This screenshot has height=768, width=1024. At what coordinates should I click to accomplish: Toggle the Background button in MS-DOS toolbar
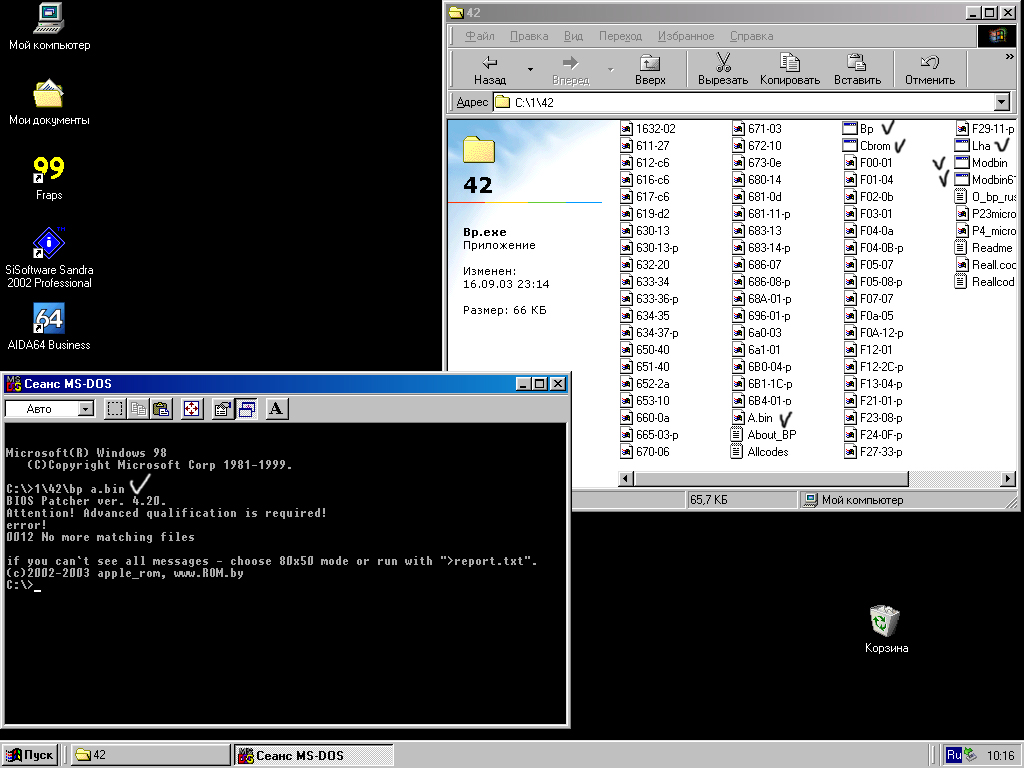pyautogui.click(x=246, y=408)
